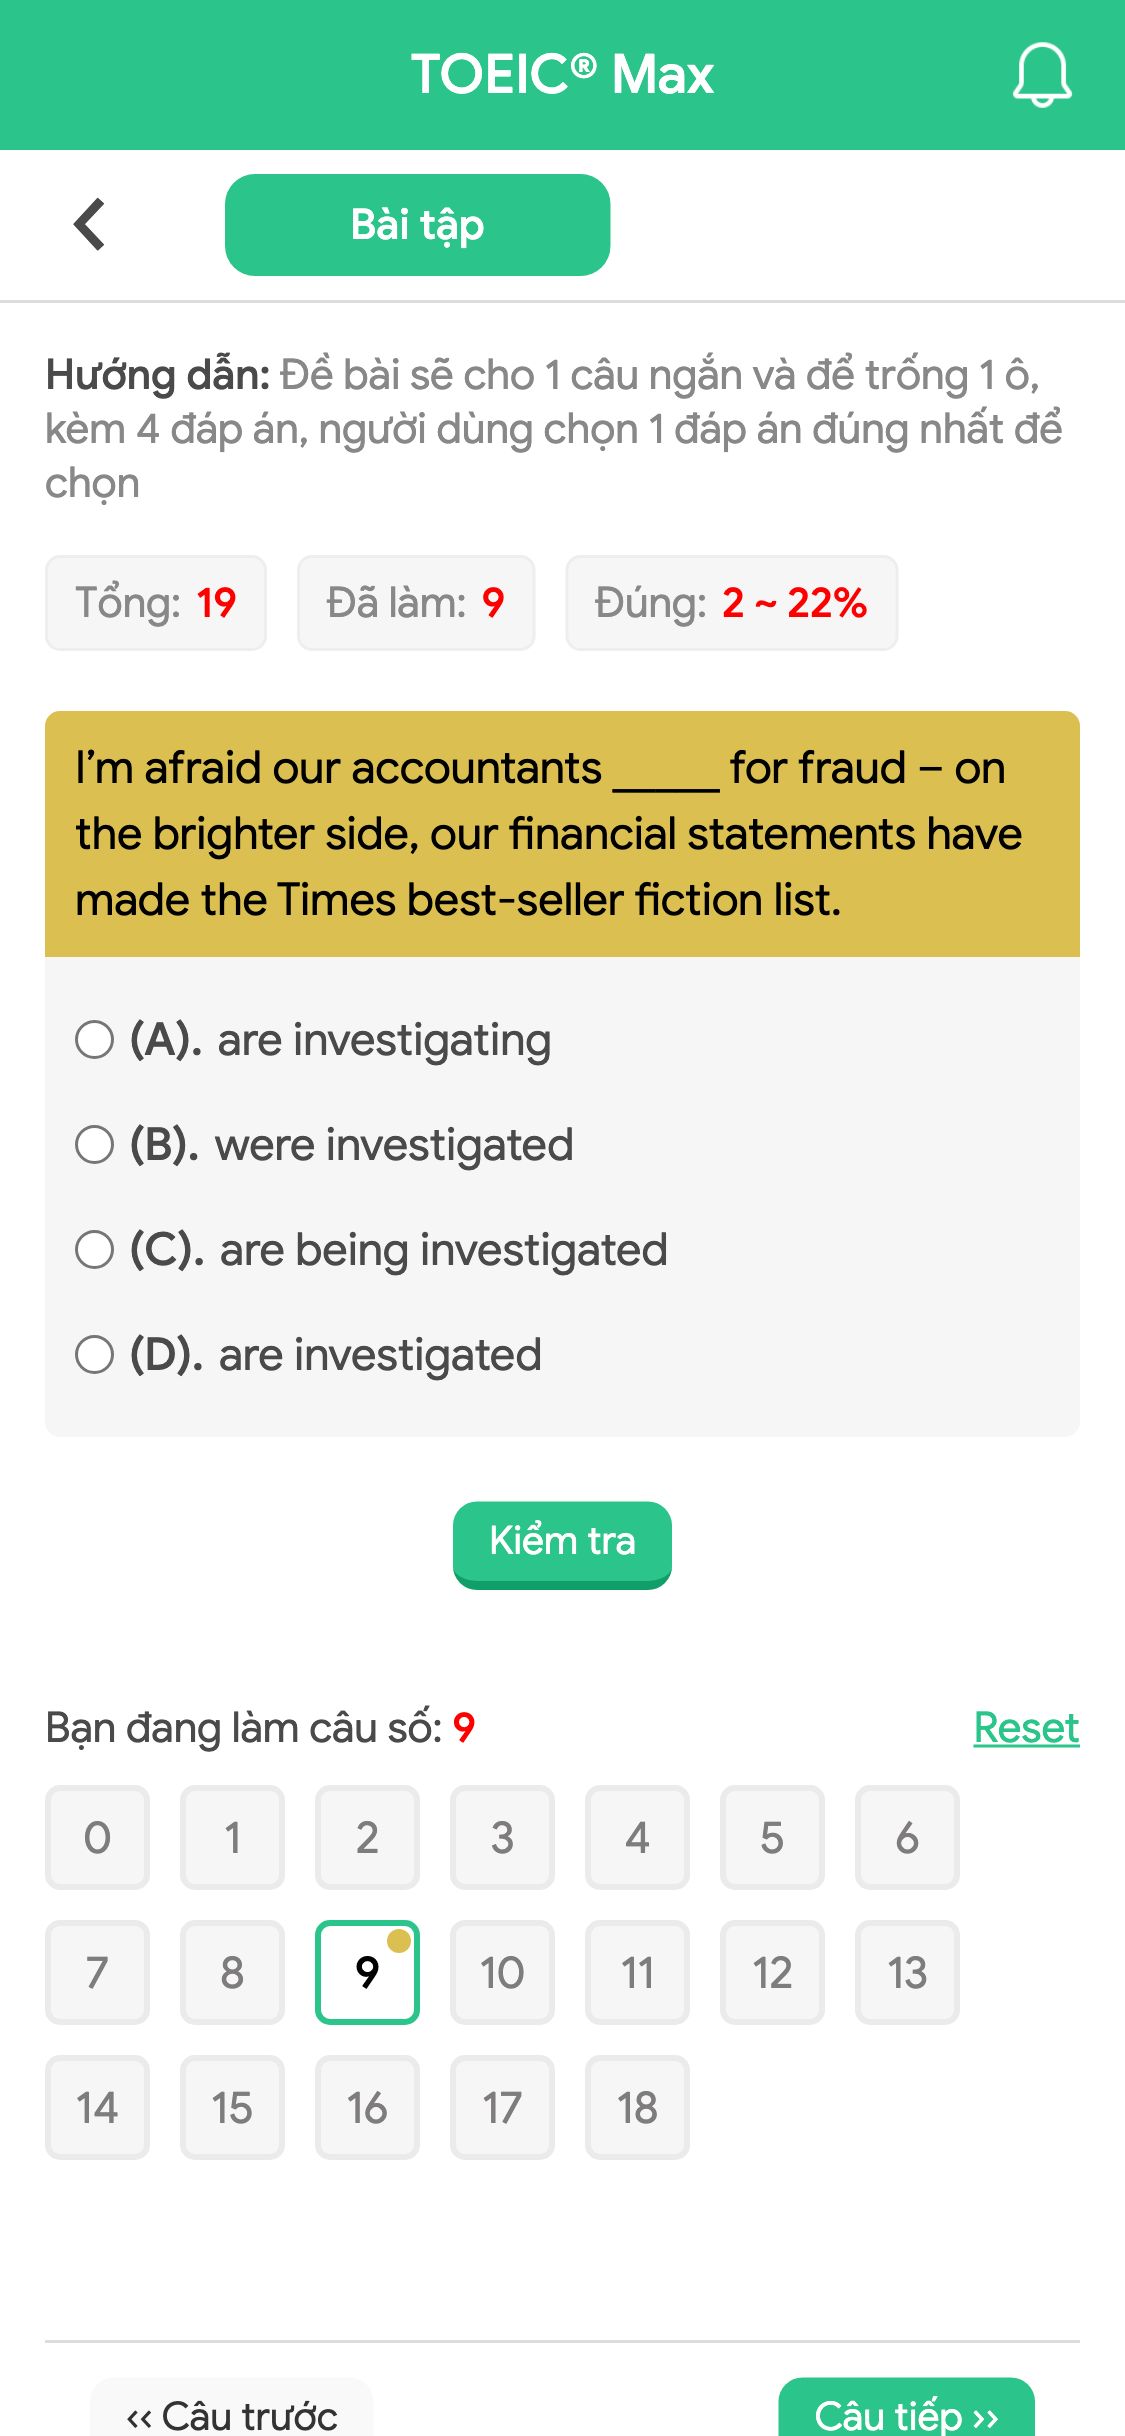
Task: Open question number 14
Action: 97,2107
